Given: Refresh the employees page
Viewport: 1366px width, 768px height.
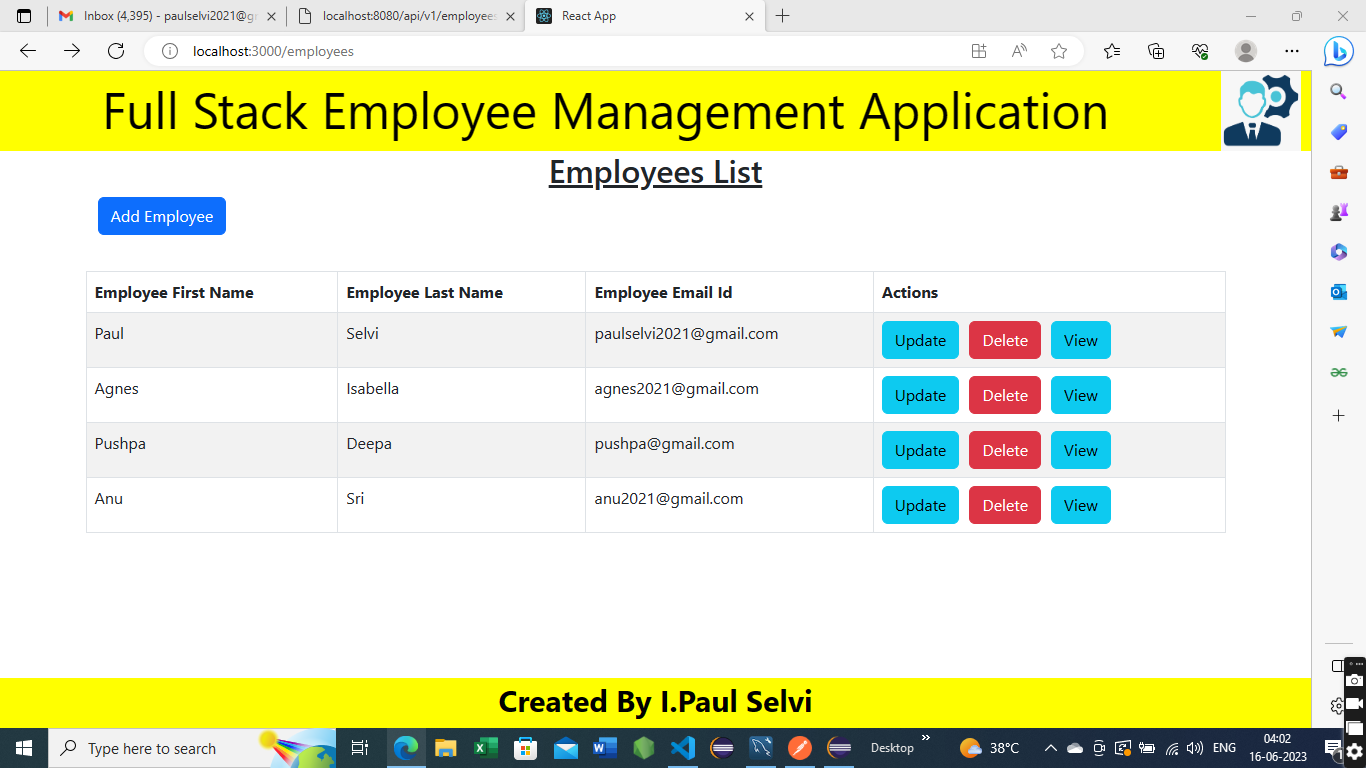Looking at the screenshot, I should coord(116,51).
